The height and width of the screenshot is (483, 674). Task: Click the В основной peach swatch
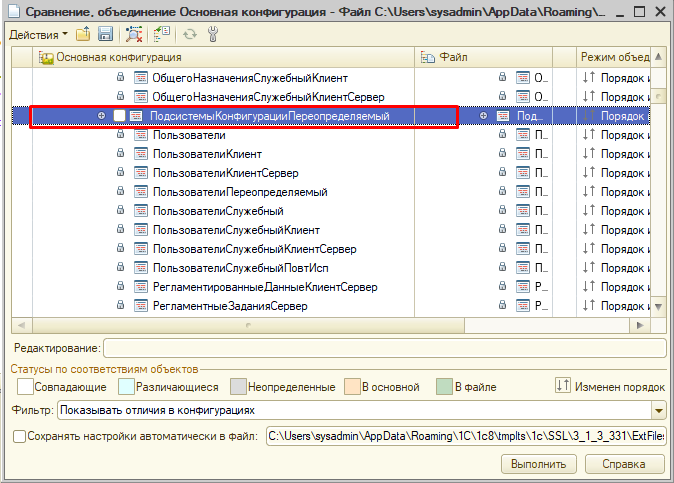pyautogui.click(x=352, y=387)
